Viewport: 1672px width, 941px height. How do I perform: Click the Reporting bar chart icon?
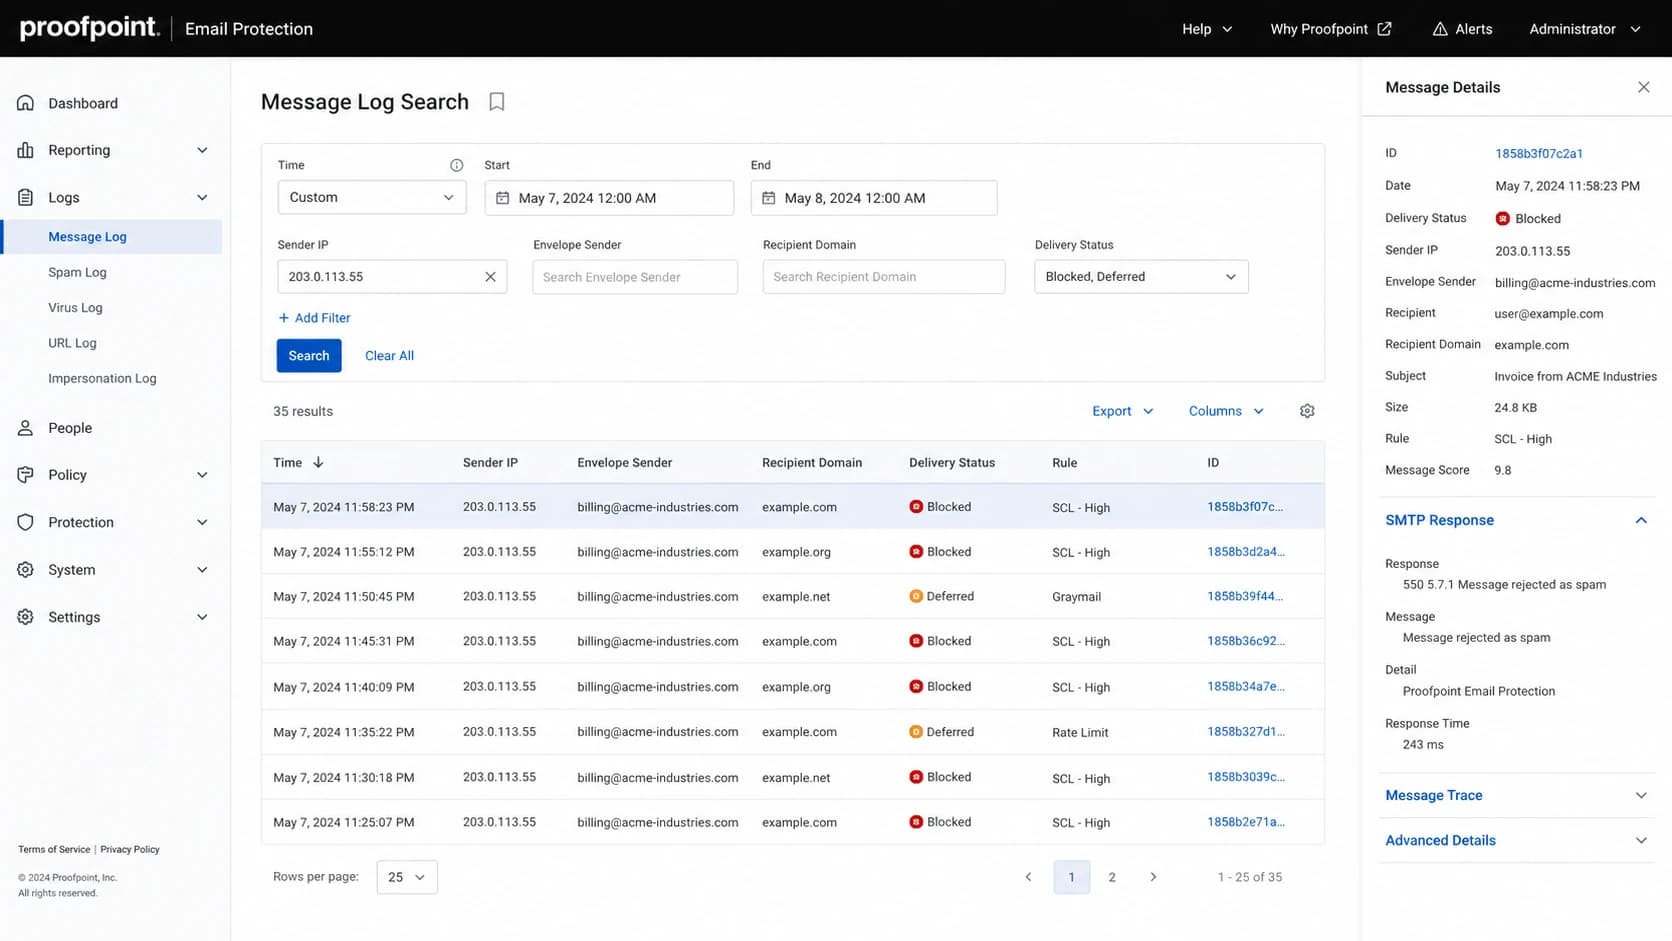coord(26,150)
